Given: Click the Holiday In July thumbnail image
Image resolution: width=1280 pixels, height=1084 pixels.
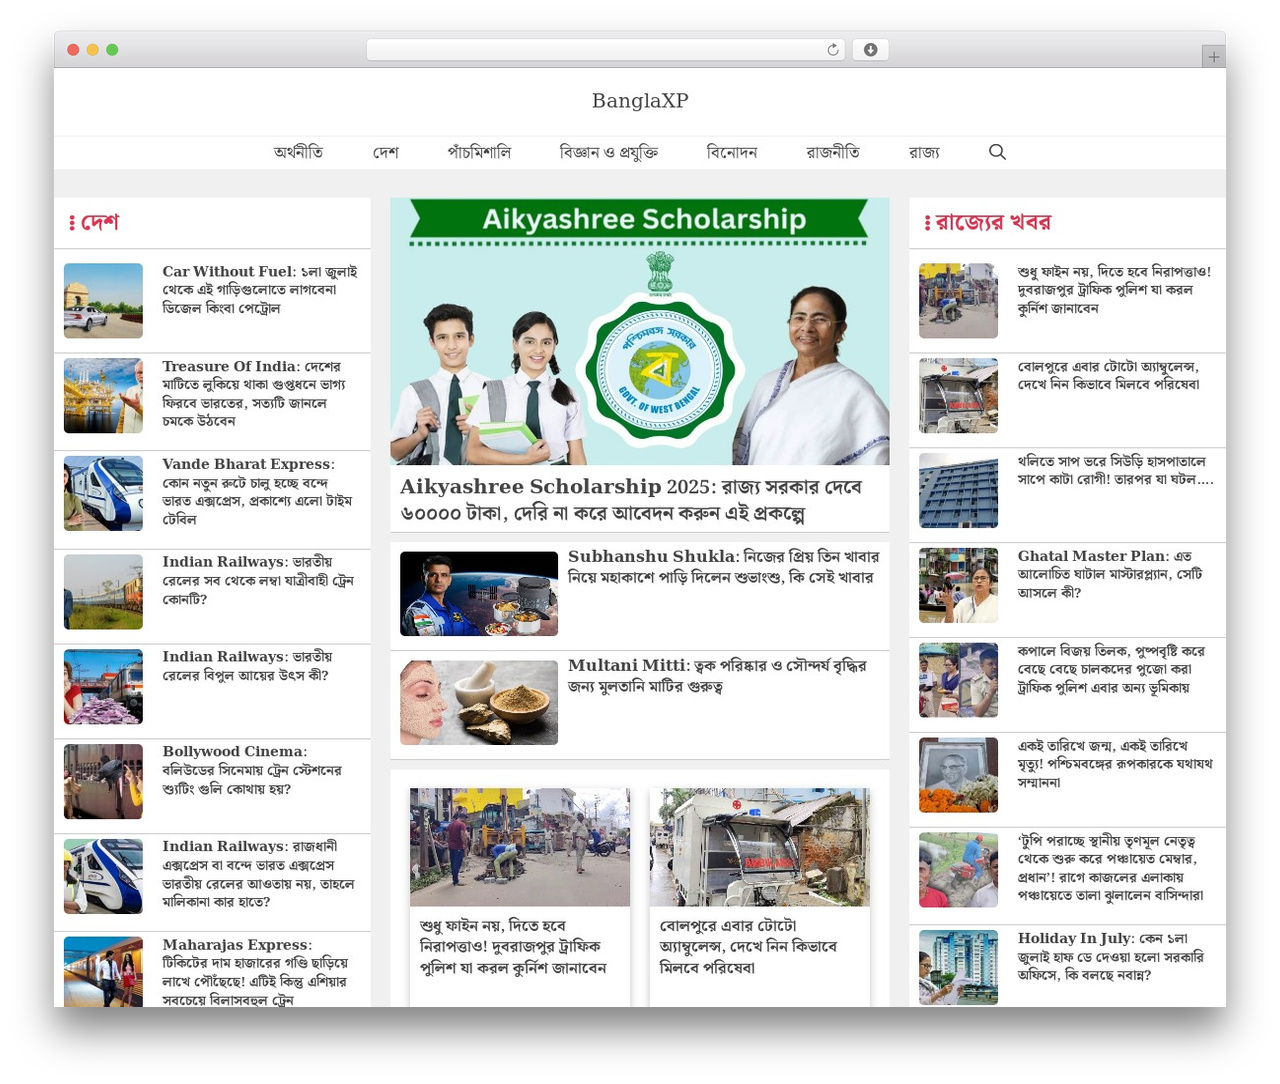Looking at the screenshot, I should click(958, 967).
